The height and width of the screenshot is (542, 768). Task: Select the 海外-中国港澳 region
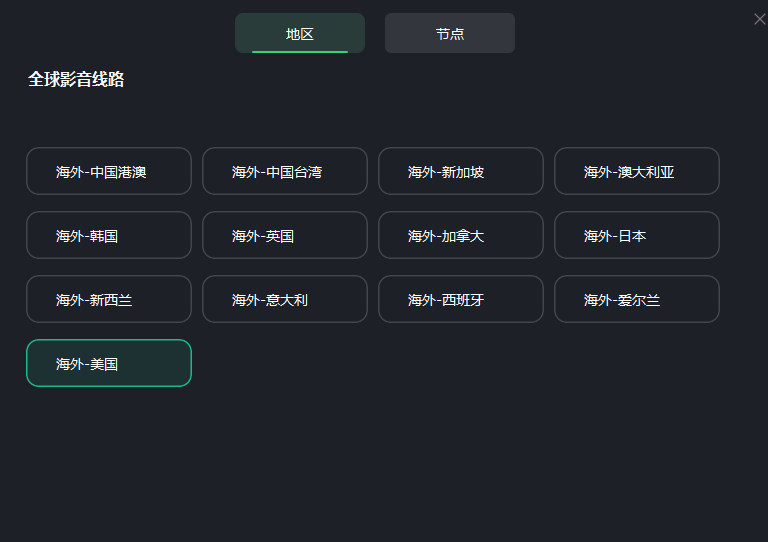click(109, 171)
